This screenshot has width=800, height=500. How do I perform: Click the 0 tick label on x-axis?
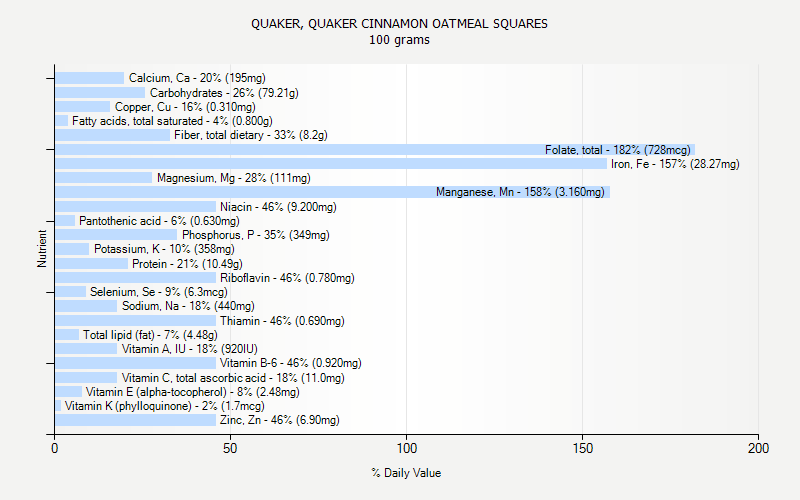55,448
